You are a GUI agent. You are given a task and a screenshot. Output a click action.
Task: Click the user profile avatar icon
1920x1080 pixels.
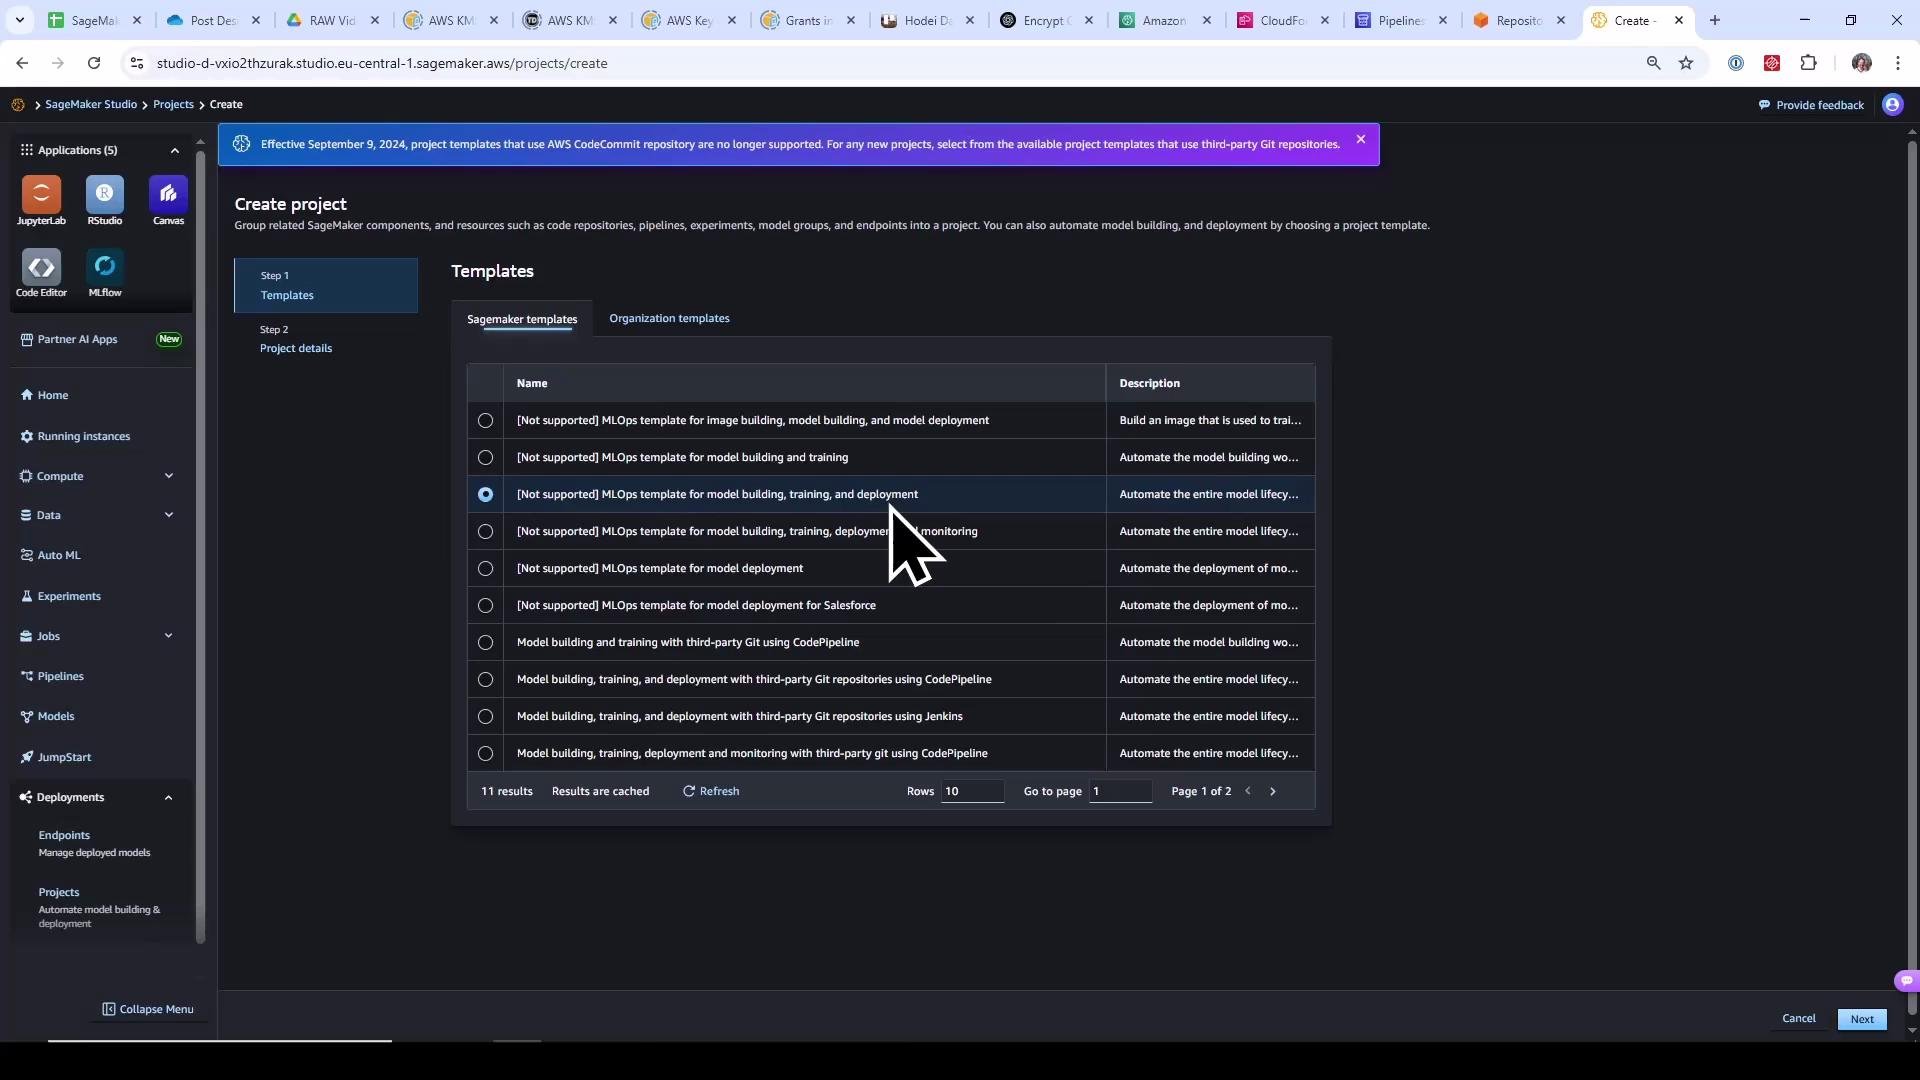(x=1893, y=105)
